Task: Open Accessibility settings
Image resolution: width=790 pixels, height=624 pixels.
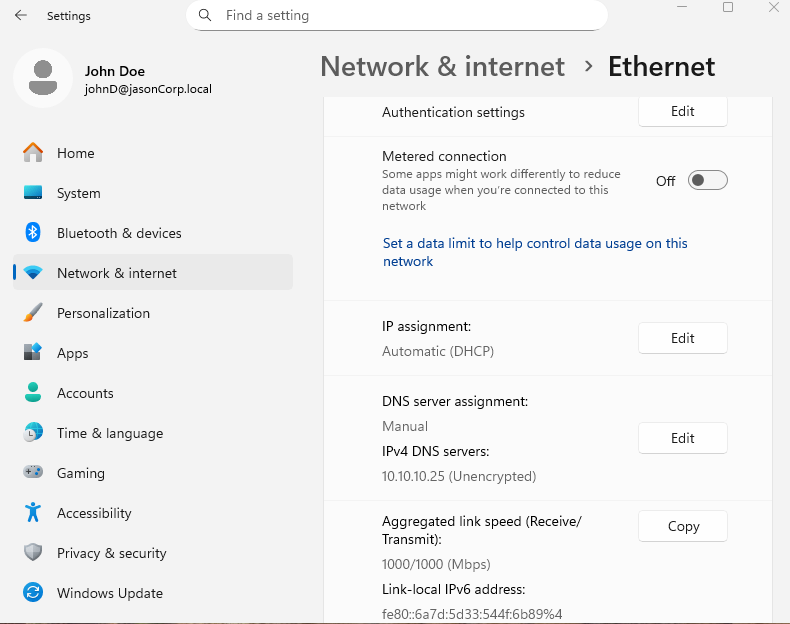Action: click(153, 513)
